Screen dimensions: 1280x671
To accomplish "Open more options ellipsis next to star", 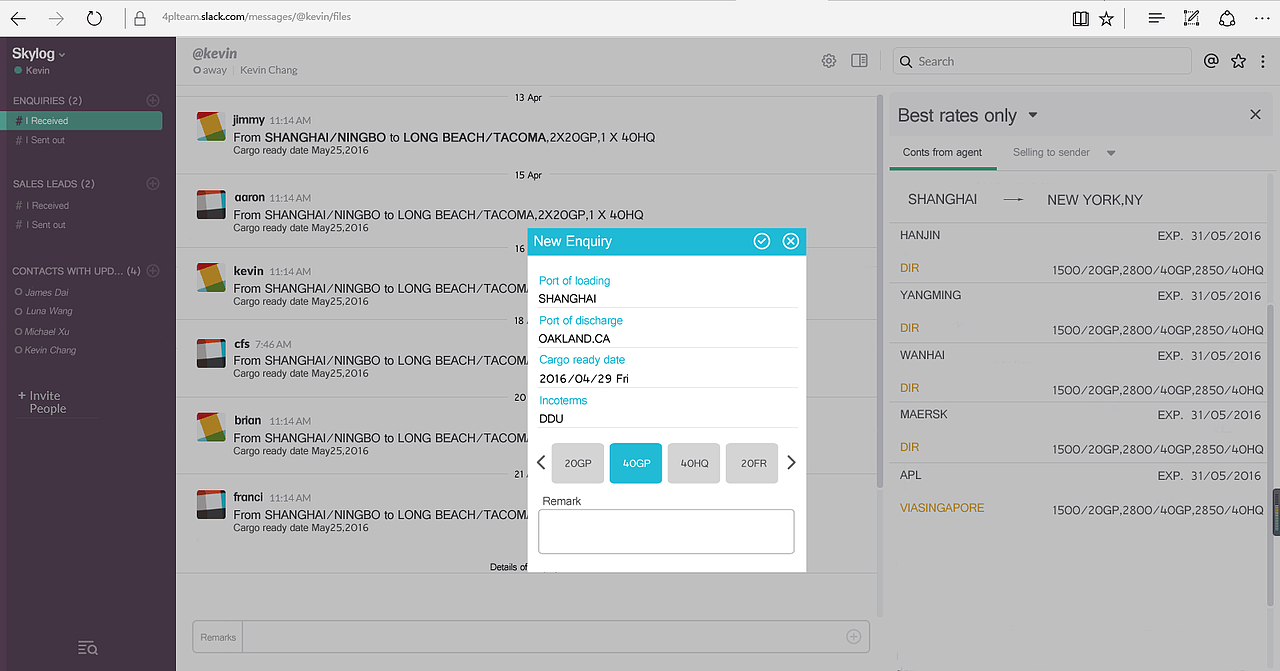I will click(1263, 61).
